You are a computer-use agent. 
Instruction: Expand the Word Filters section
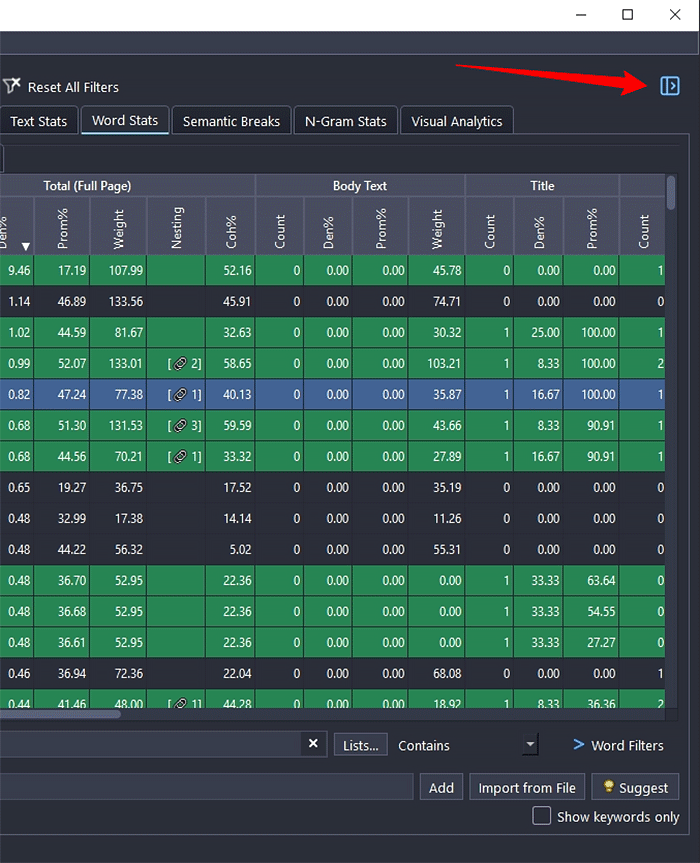(x=617, y=745)
